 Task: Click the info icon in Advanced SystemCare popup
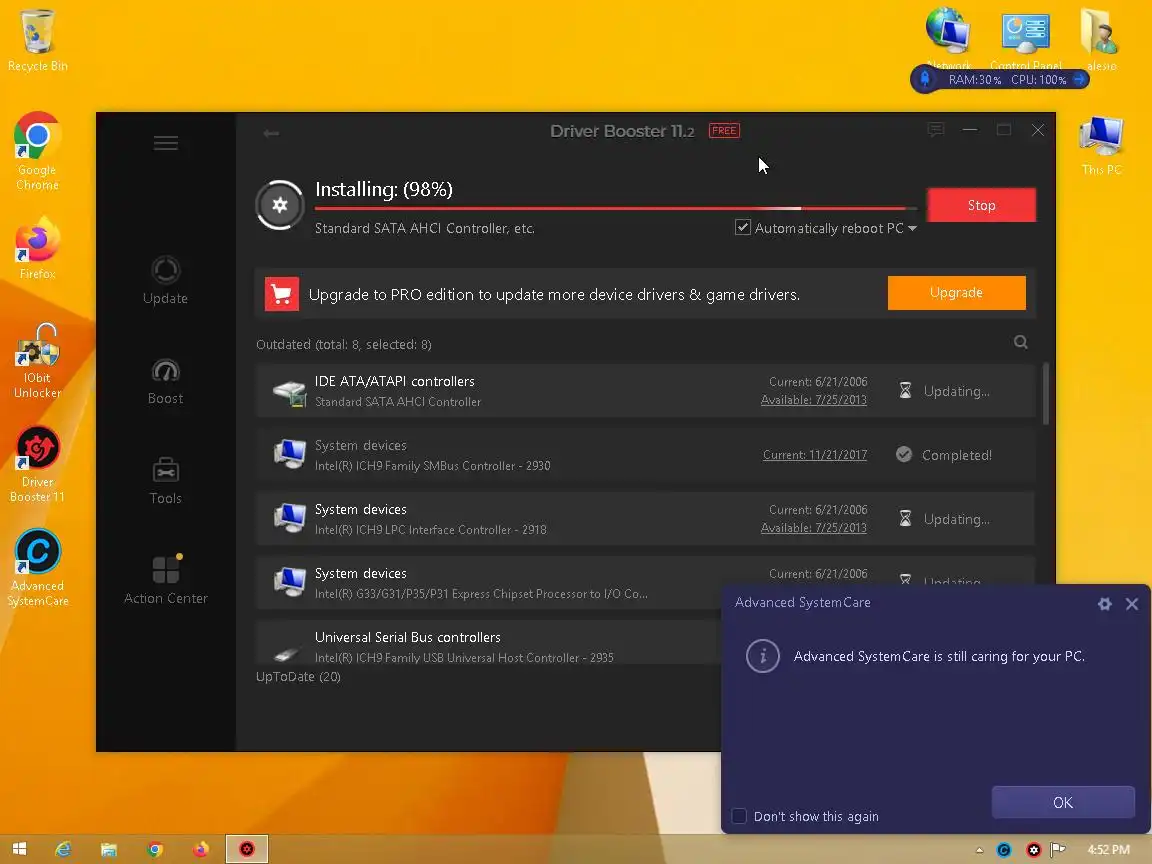pos(763,656)
